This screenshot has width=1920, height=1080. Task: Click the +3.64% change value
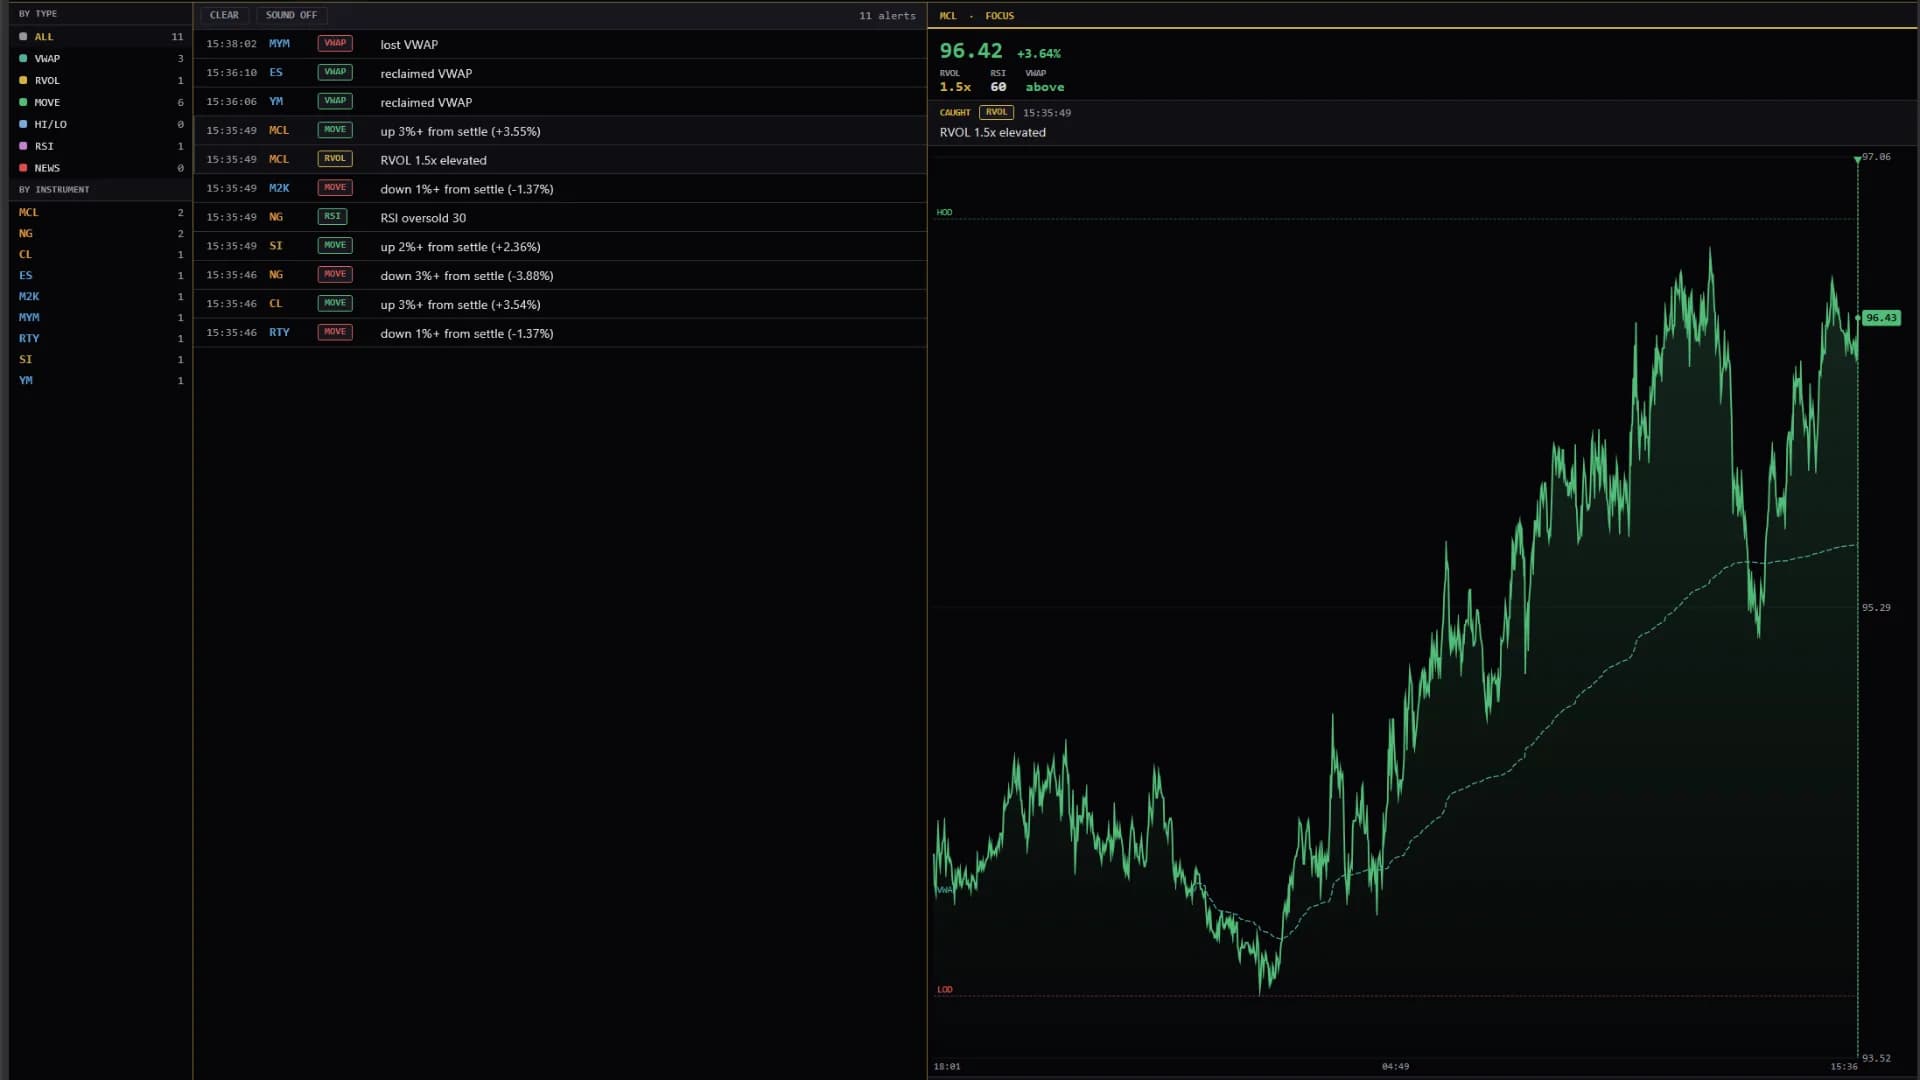pyautogui.click(x=1038, y=54)
